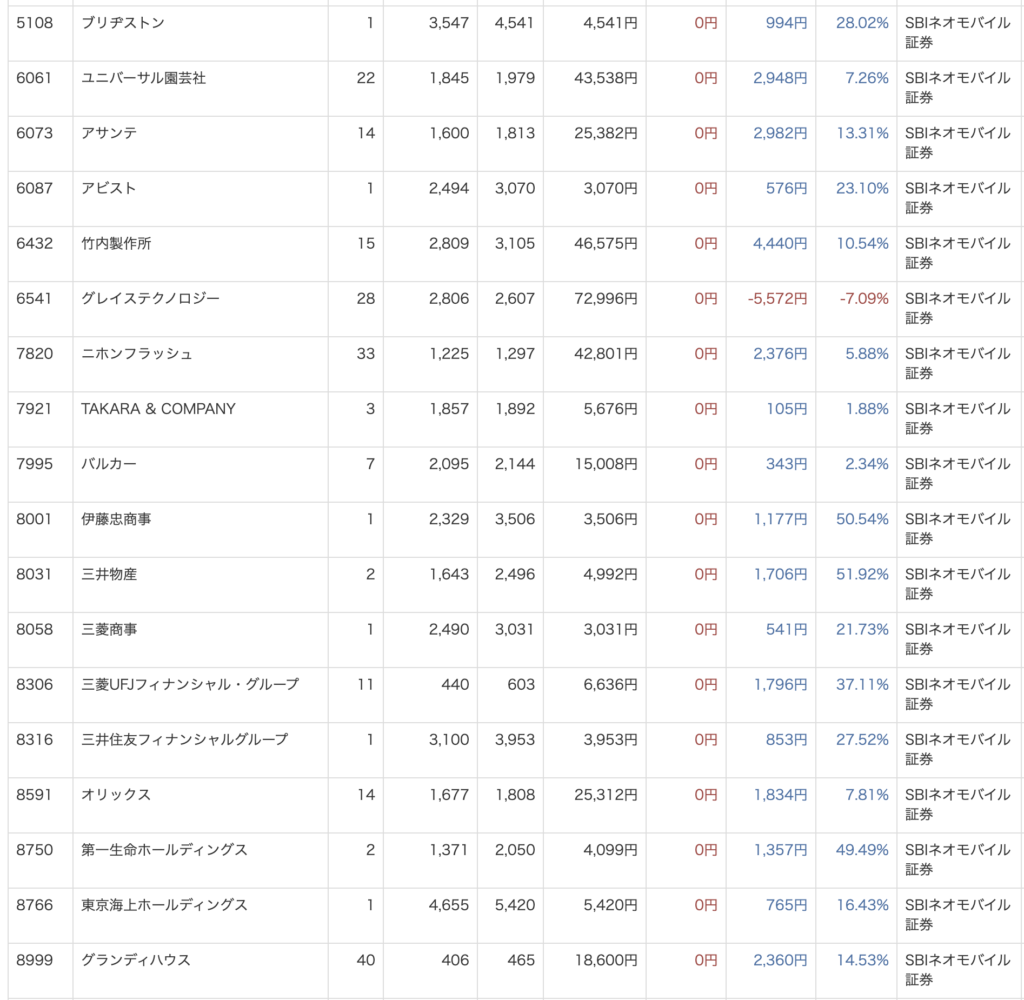Select the 三井物産 stock name
1024x1000 pixels.
pos(109,575)
